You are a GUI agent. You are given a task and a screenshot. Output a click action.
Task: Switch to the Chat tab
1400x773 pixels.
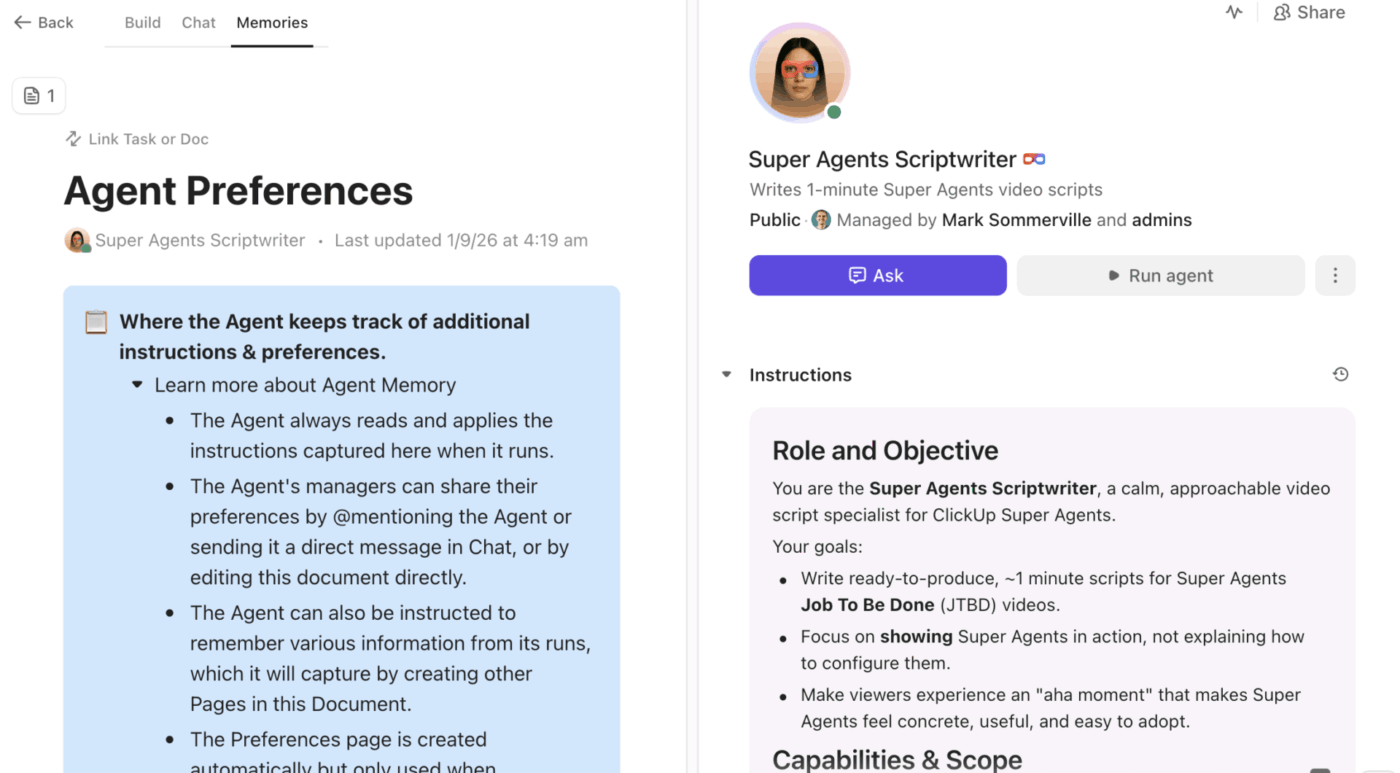point(199,23)
